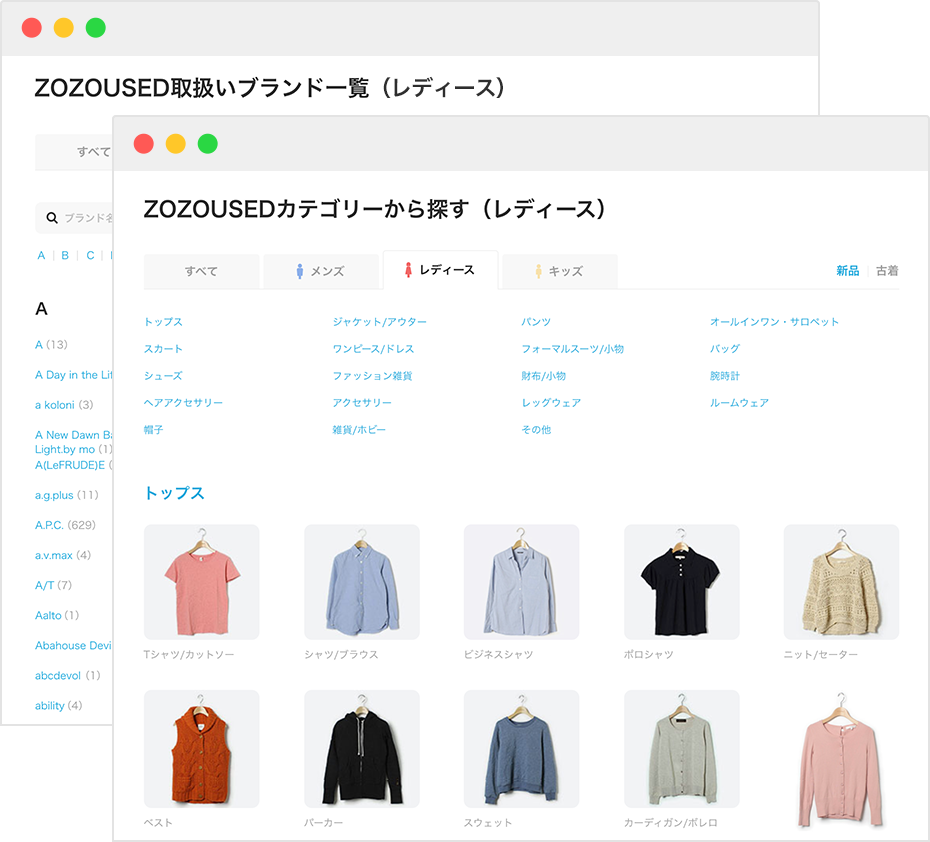Click the red figure icon on the レディース tab
930x842 pixels.
408,270
